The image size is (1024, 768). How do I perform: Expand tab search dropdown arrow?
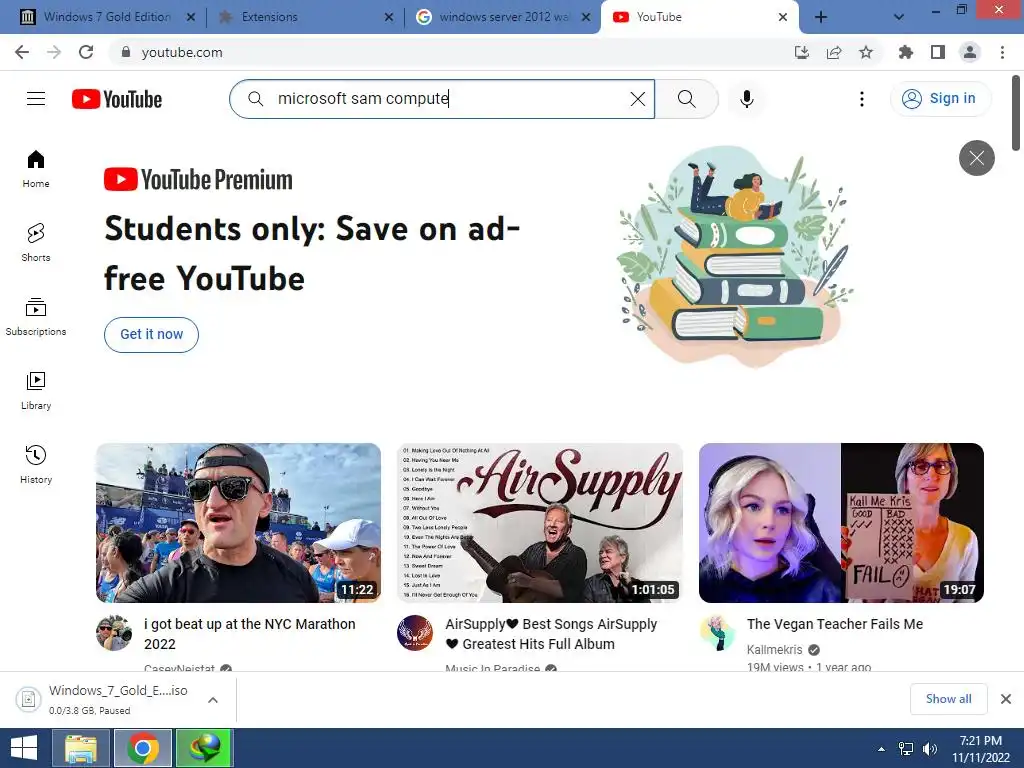(899, 17)
